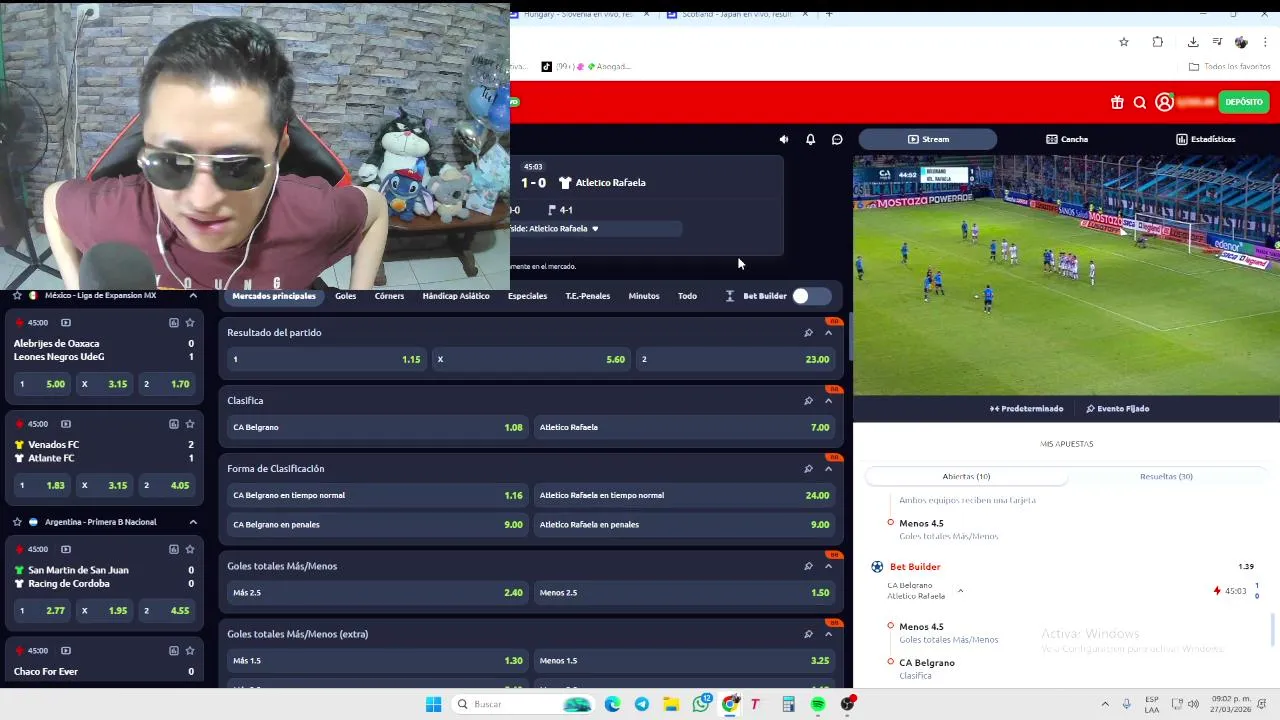Collapse the Clasifica market
The image size is (1280, 720).
828,401
